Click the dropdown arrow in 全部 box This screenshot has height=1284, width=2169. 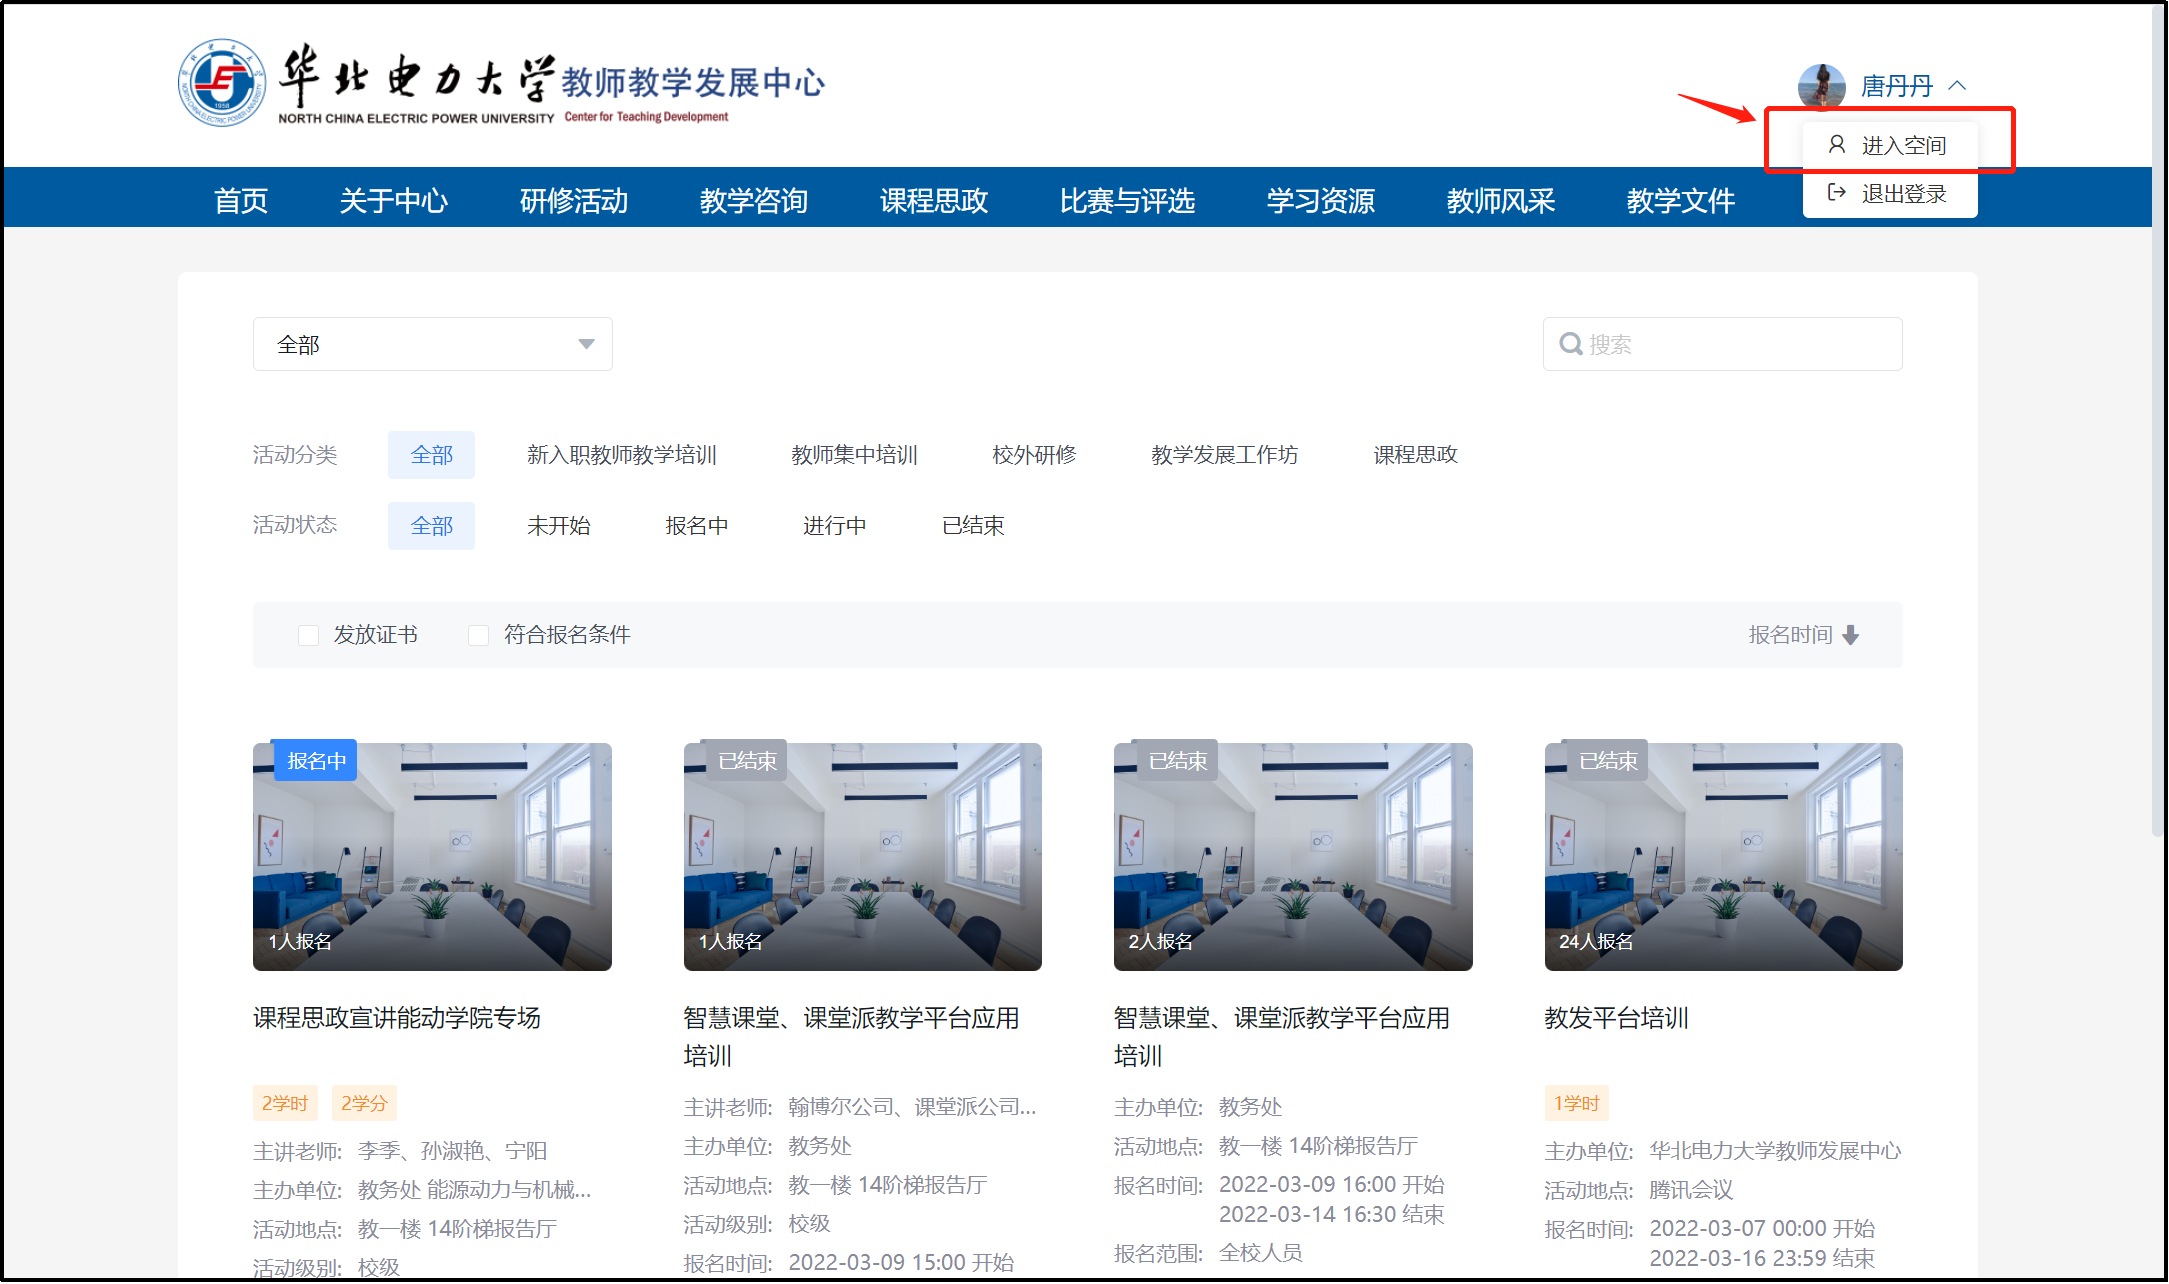(x=586, y=345)
